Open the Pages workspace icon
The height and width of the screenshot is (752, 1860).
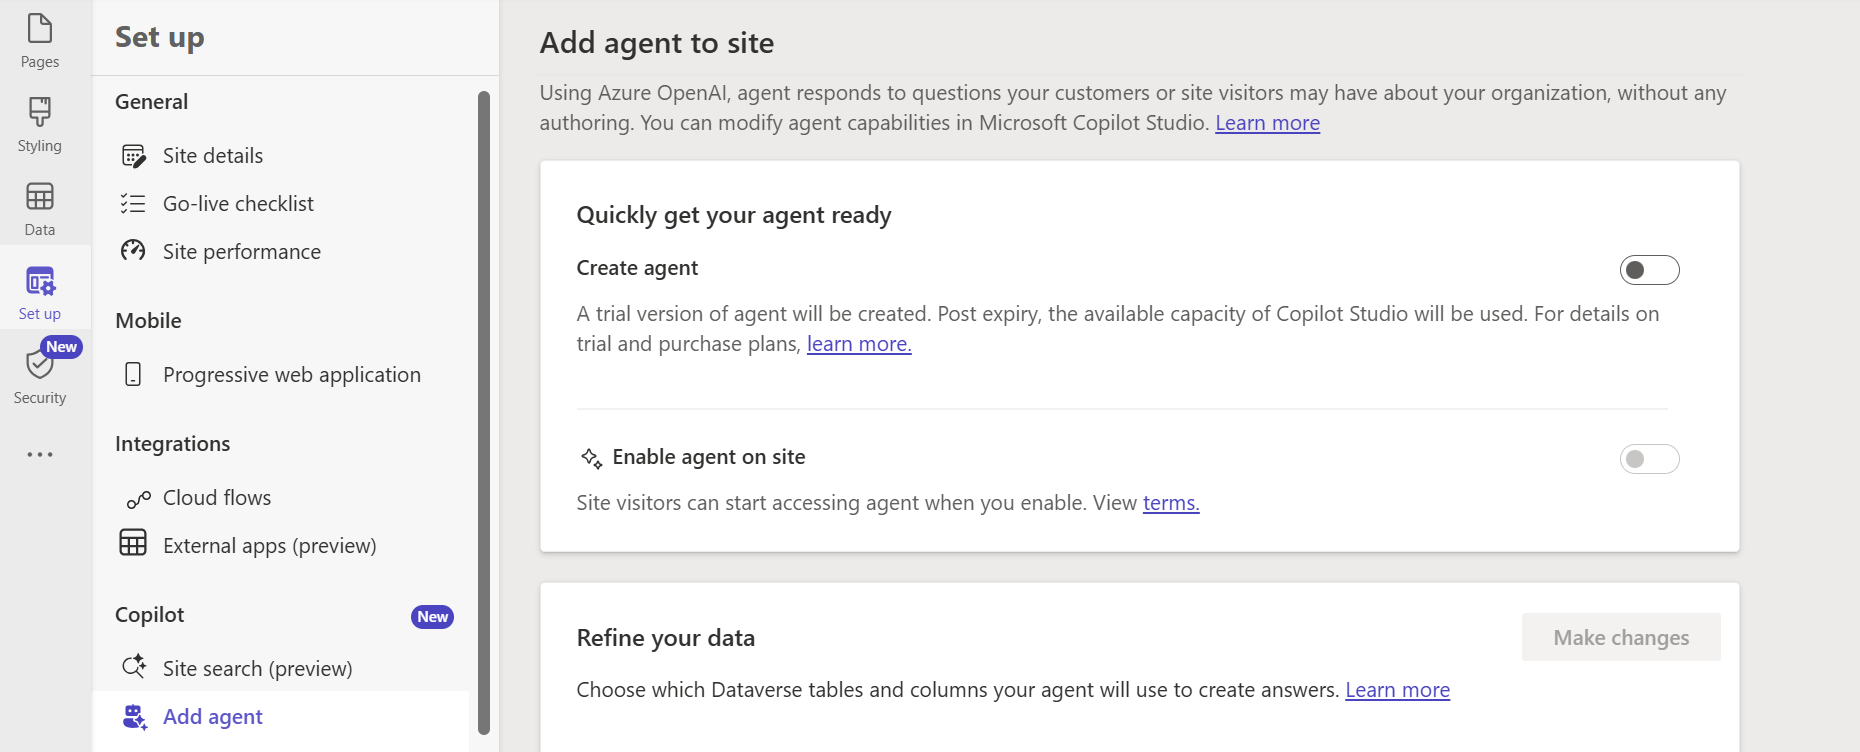point(40,29)
